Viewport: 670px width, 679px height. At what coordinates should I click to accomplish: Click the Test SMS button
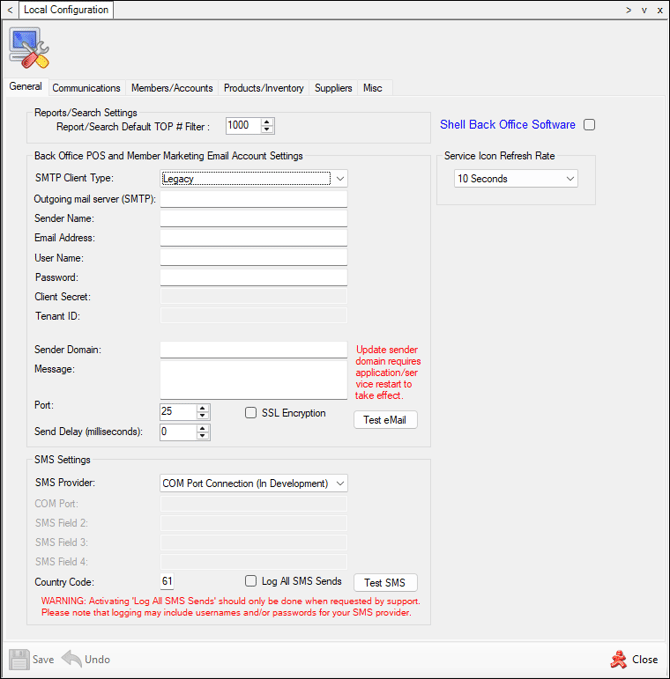click(385, 582)
